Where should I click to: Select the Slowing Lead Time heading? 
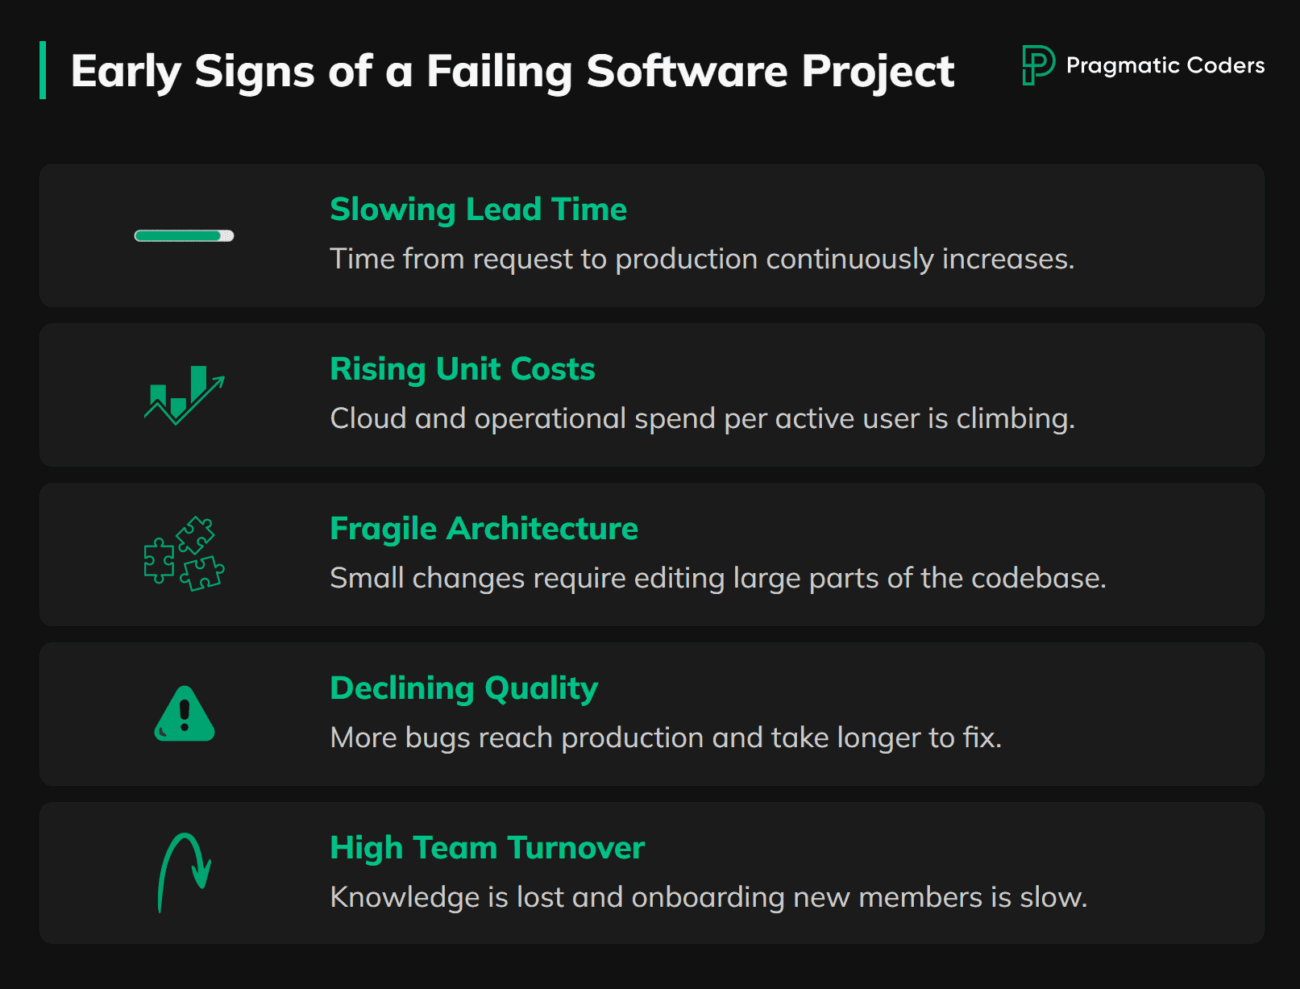click(x=478, y=209)
